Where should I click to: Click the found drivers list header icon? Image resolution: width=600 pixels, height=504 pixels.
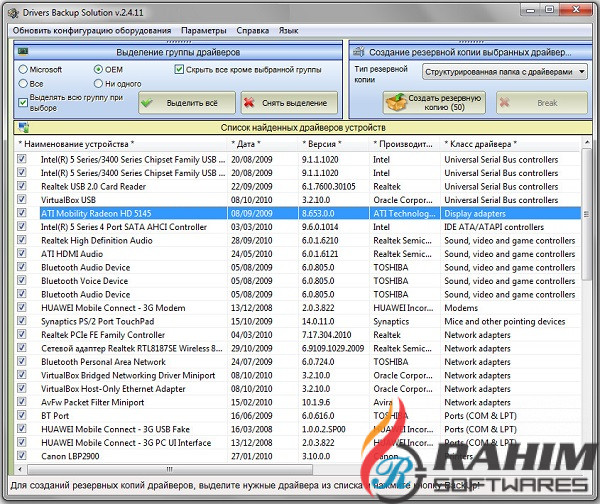(23, 127)
